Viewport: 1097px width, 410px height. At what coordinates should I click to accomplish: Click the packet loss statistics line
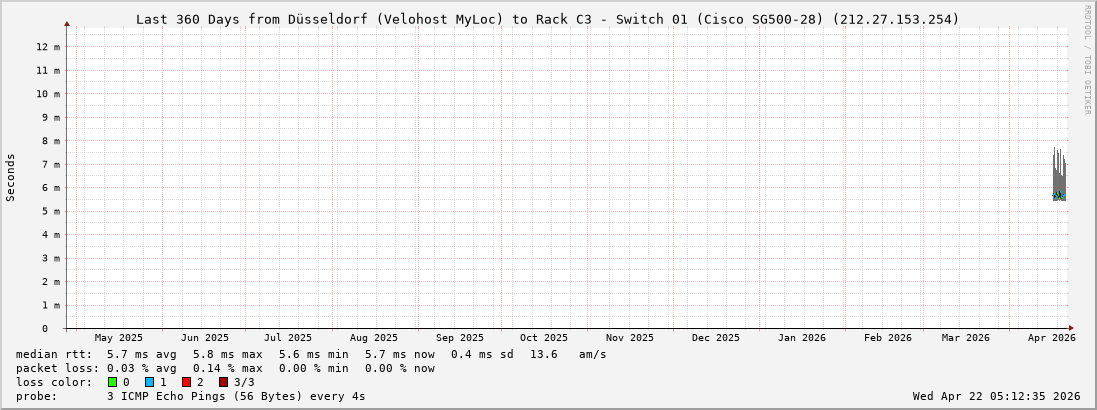(225, 368)
